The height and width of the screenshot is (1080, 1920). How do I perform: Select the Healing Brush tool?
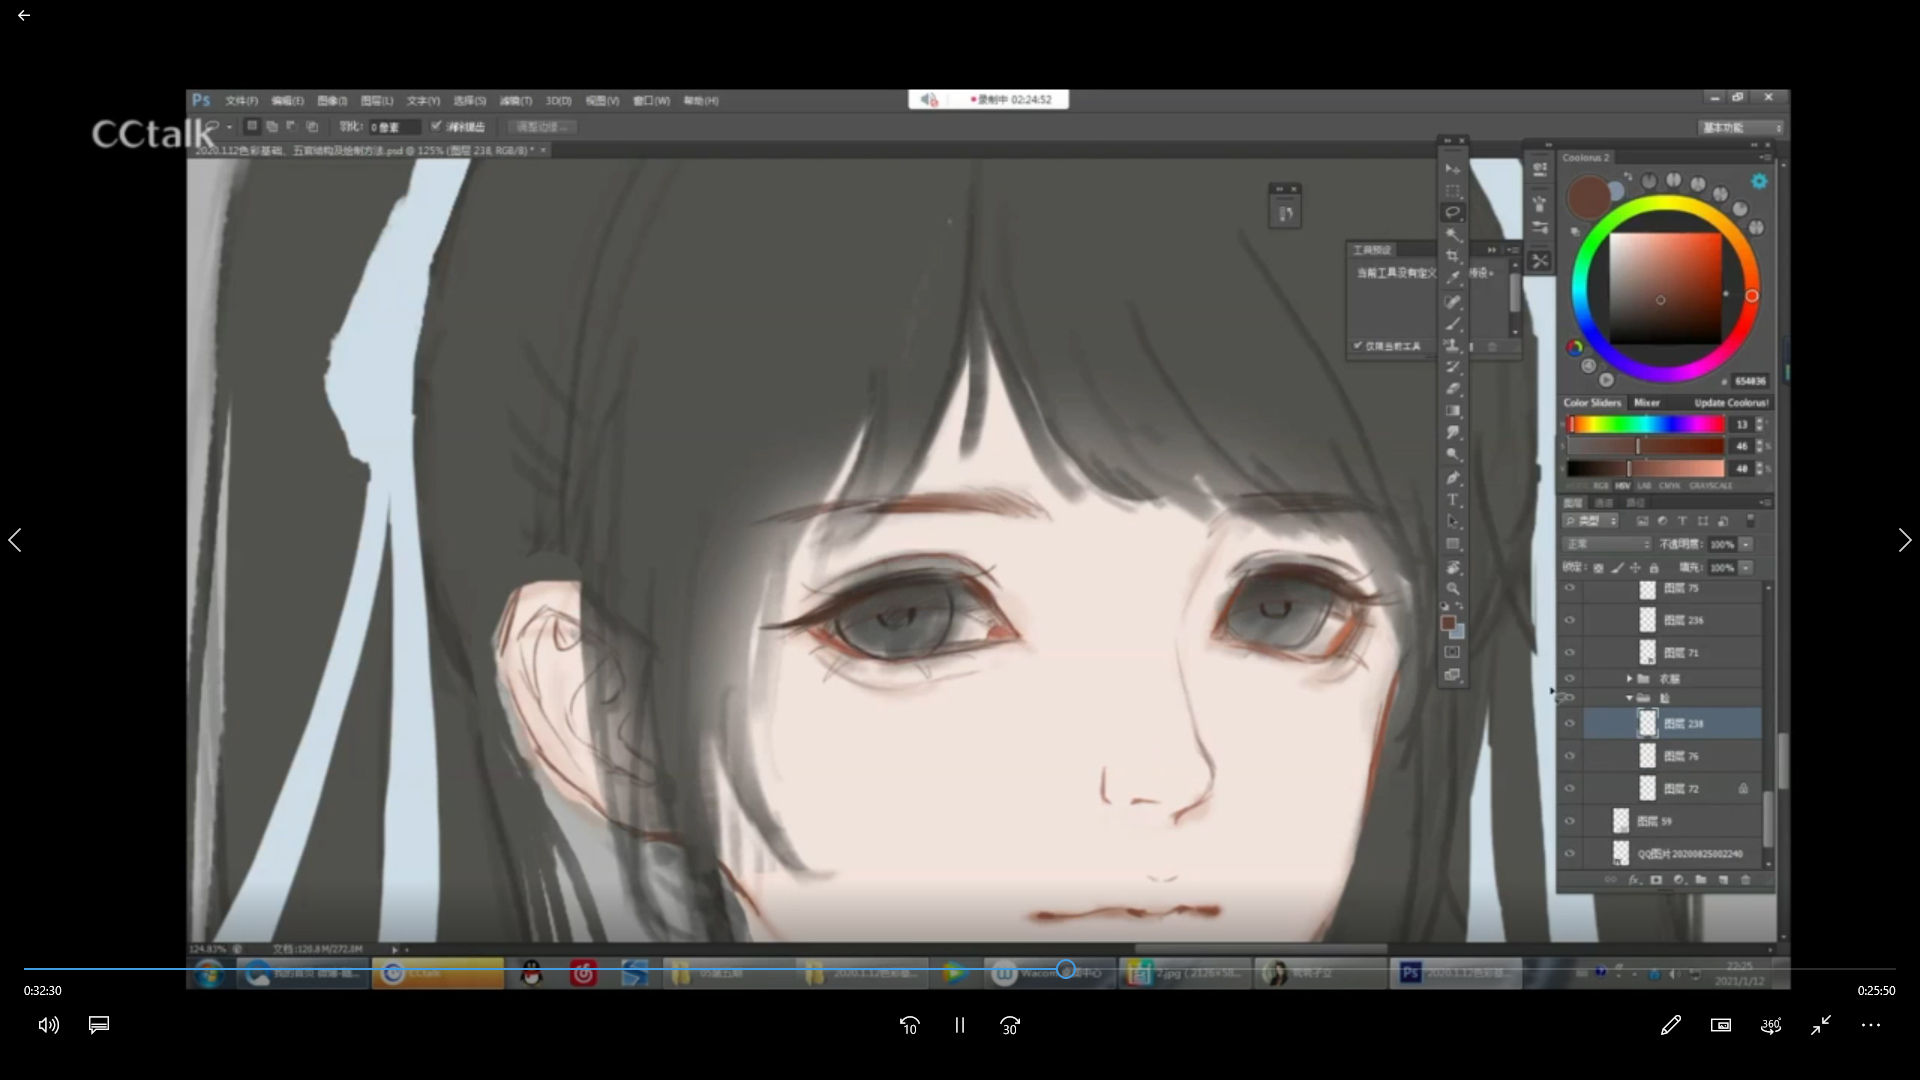click(x=1453, y=301)
